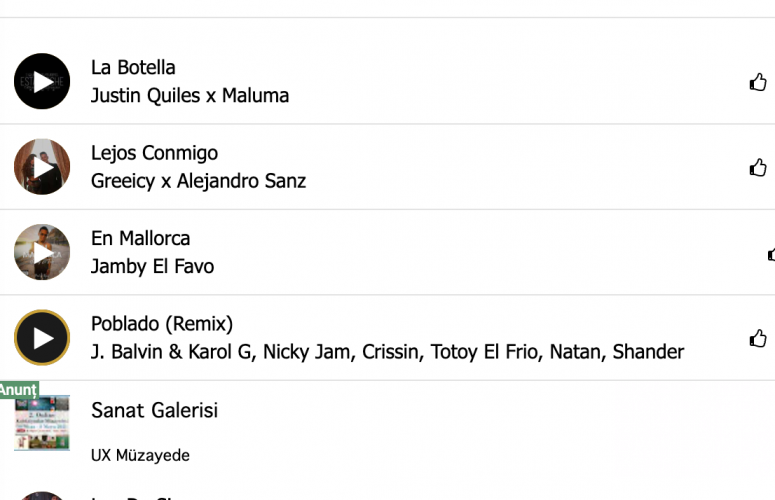Select artist Greeicy x Alejandro Sanz
The image size is (775, 500).
(x=198, y=181)
